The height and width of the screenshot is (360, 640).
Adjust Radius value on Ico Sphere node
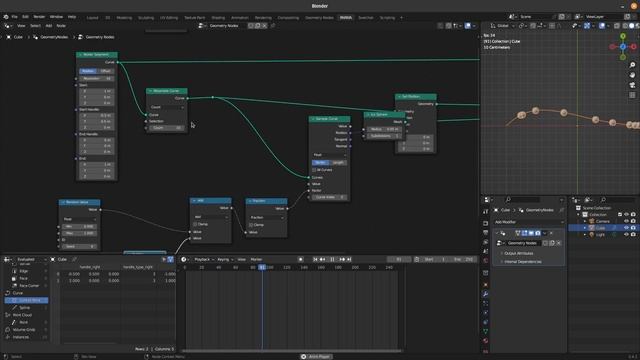click(384, 129)
